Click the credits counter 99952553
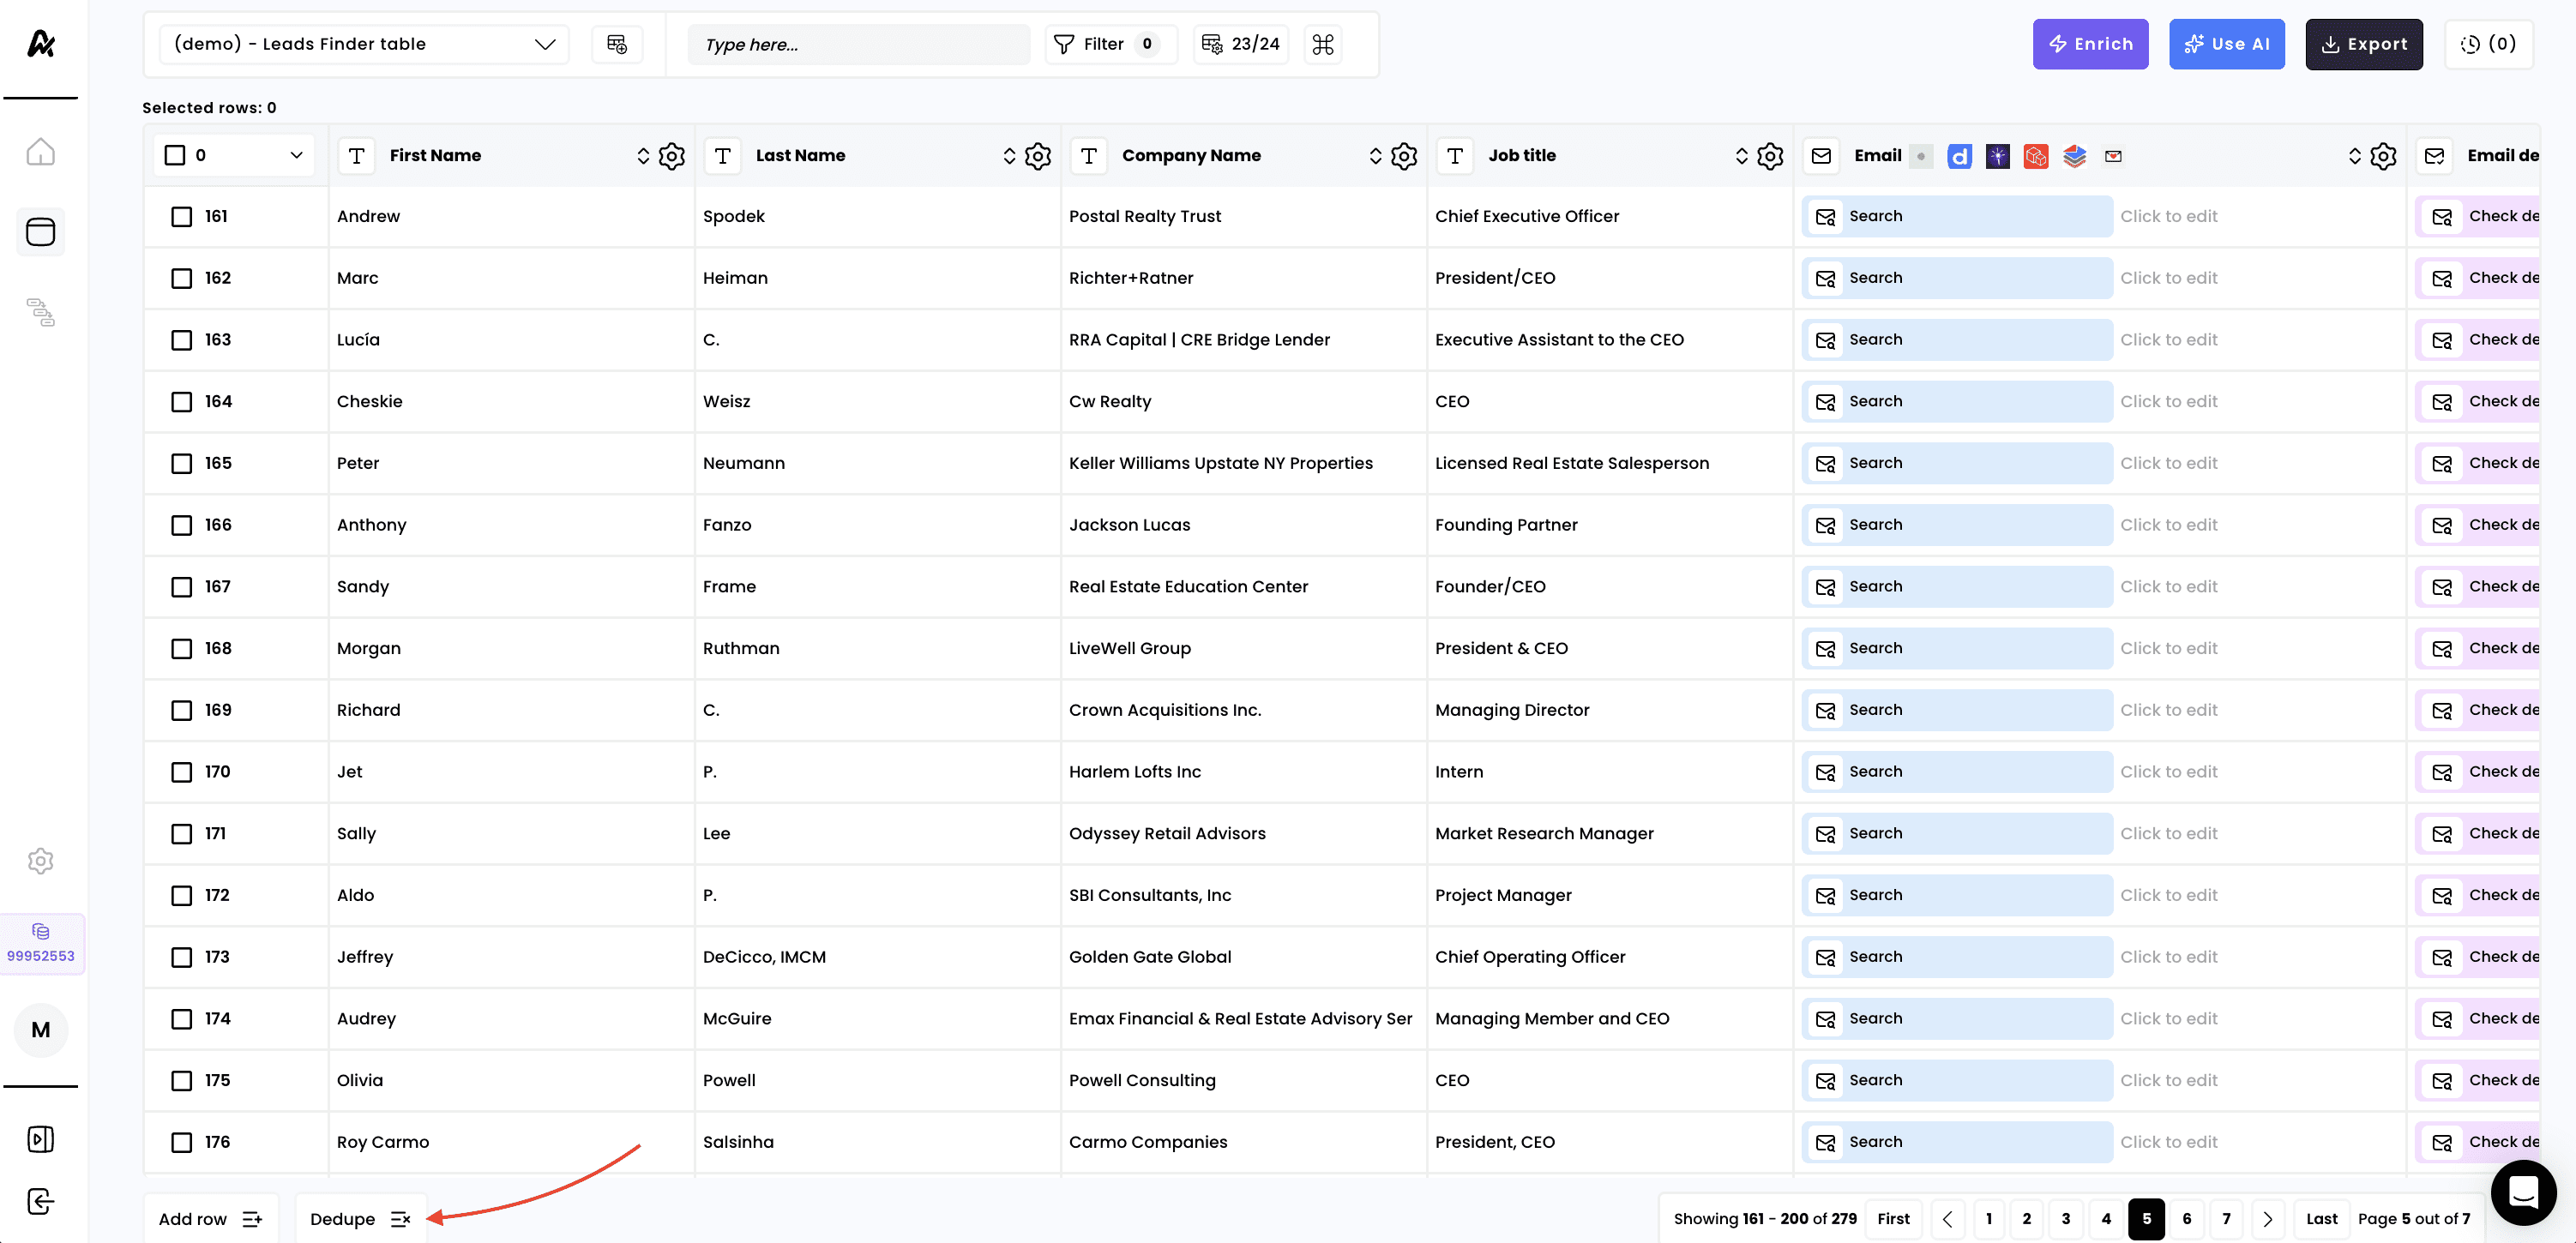2576x1243 pixels. coord(41,944)
